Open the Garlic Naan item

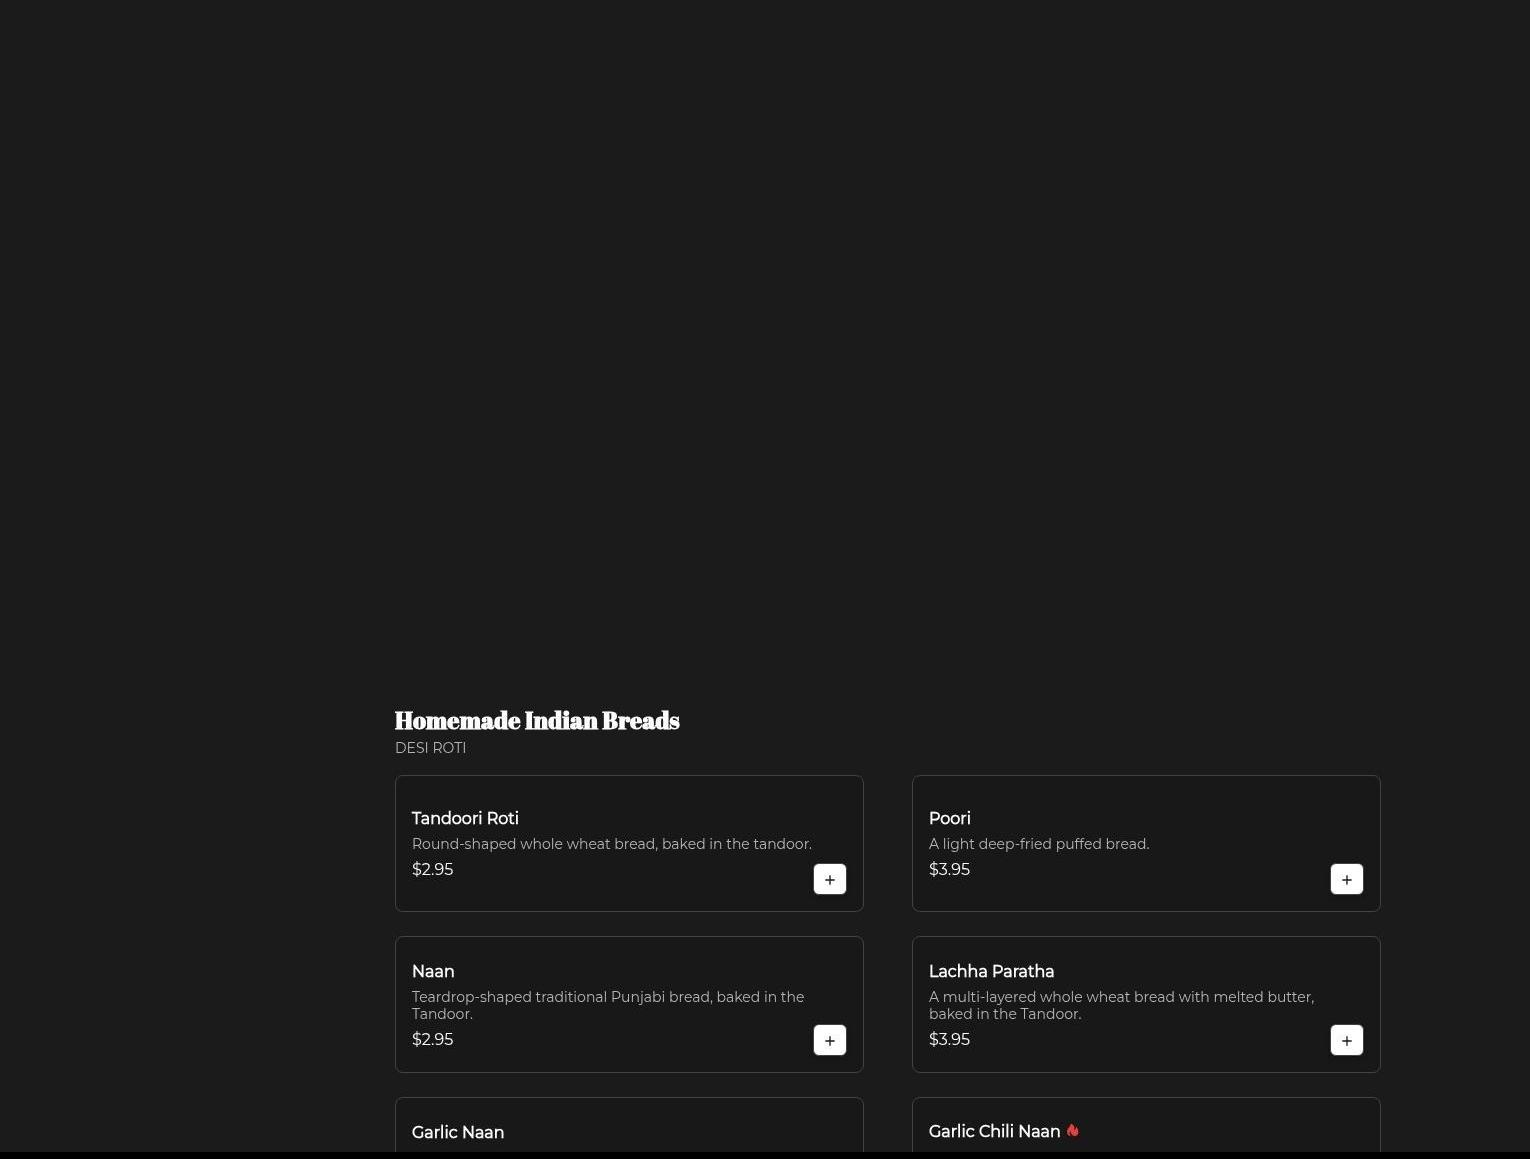[x=458, y=1132]
